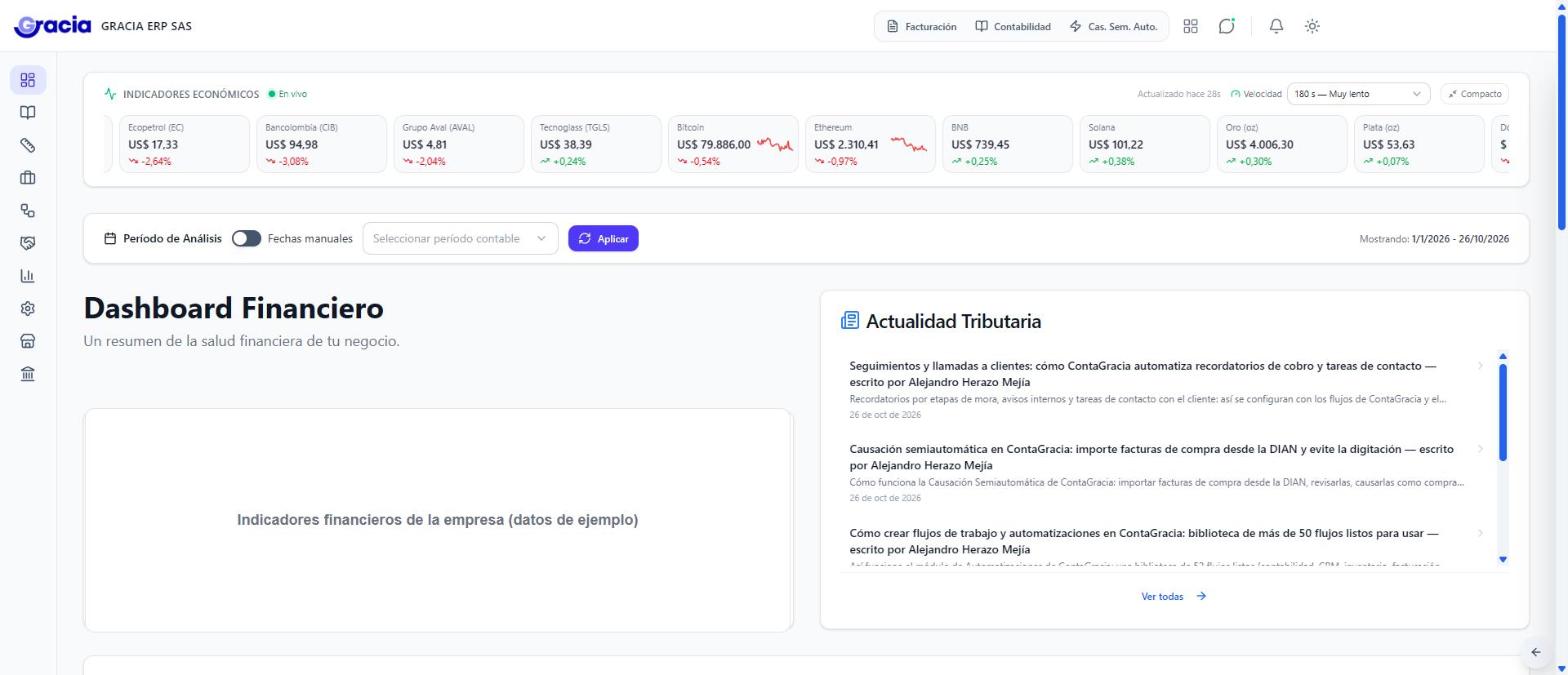This screenshot has width=1568, height=675.
Task: Click the Mostrando 1/1/2026 - 26/10/2026 text
Action: 1434,239
